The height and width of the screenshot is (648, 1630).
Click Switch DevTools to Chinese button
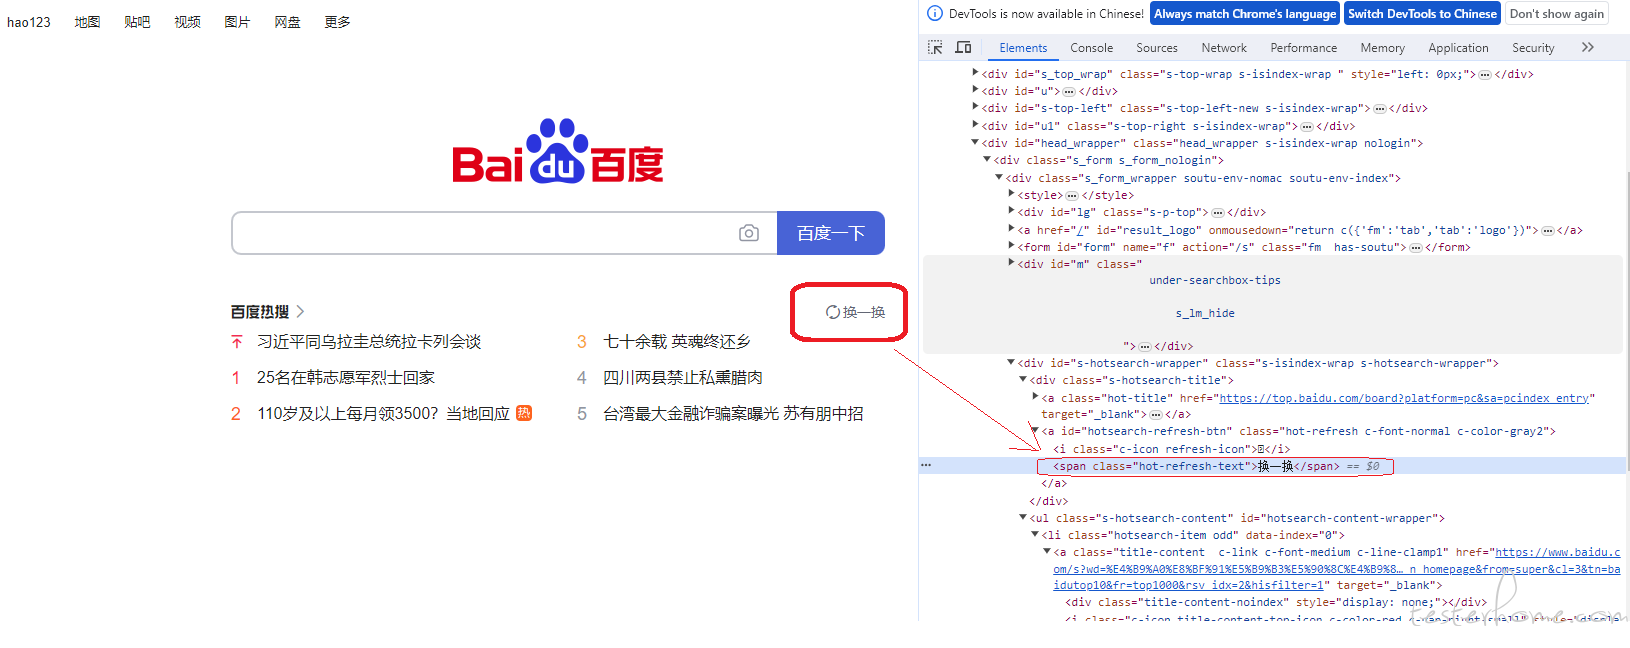pyautogui.click(x=1422, y=14)
